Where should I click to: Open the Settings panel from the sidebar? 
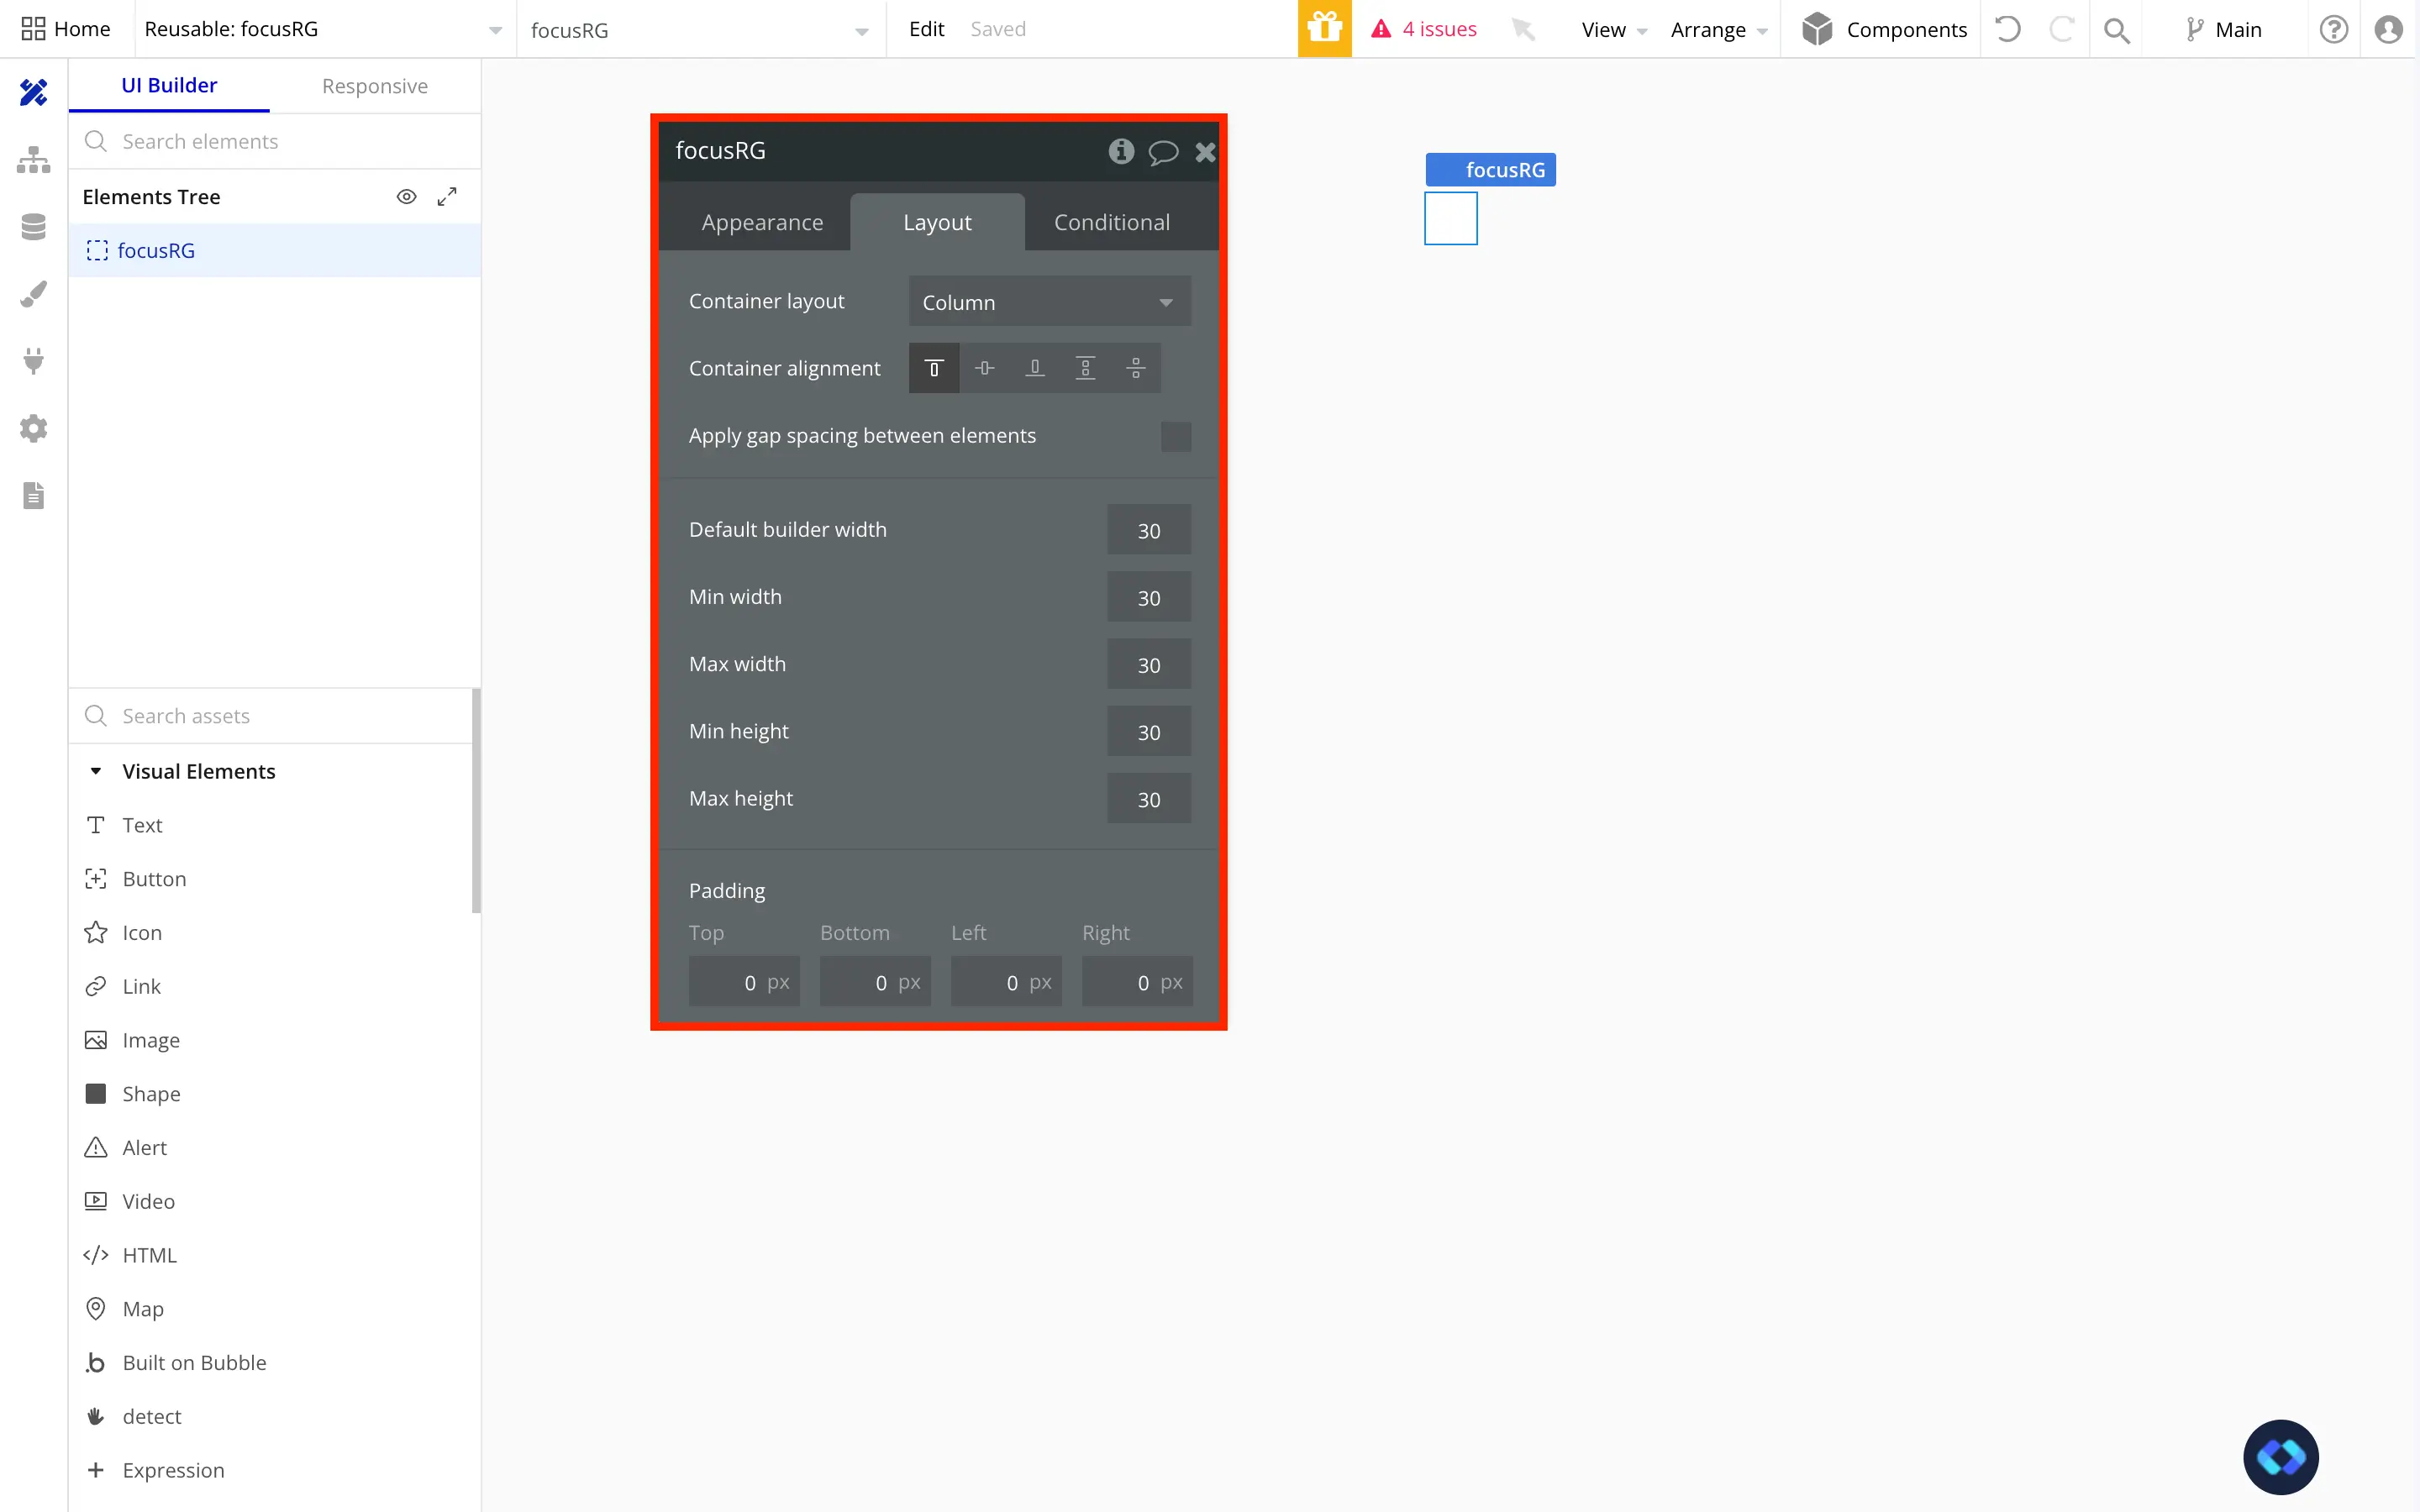coord(33,428)
